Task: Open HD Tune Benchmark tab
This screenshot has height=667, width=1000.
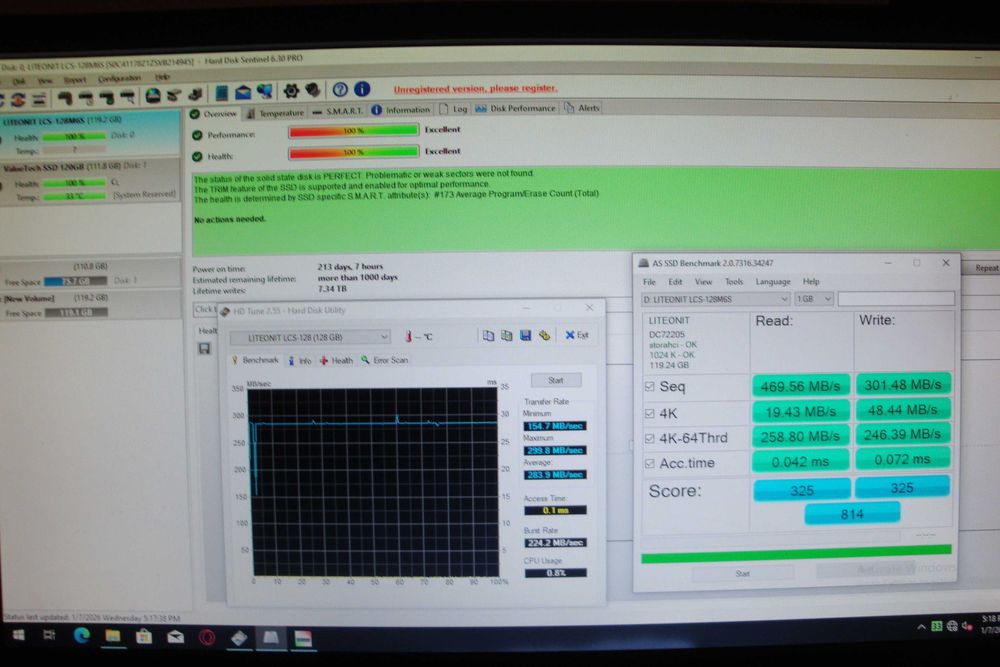Action: click(x=255, y=360)
